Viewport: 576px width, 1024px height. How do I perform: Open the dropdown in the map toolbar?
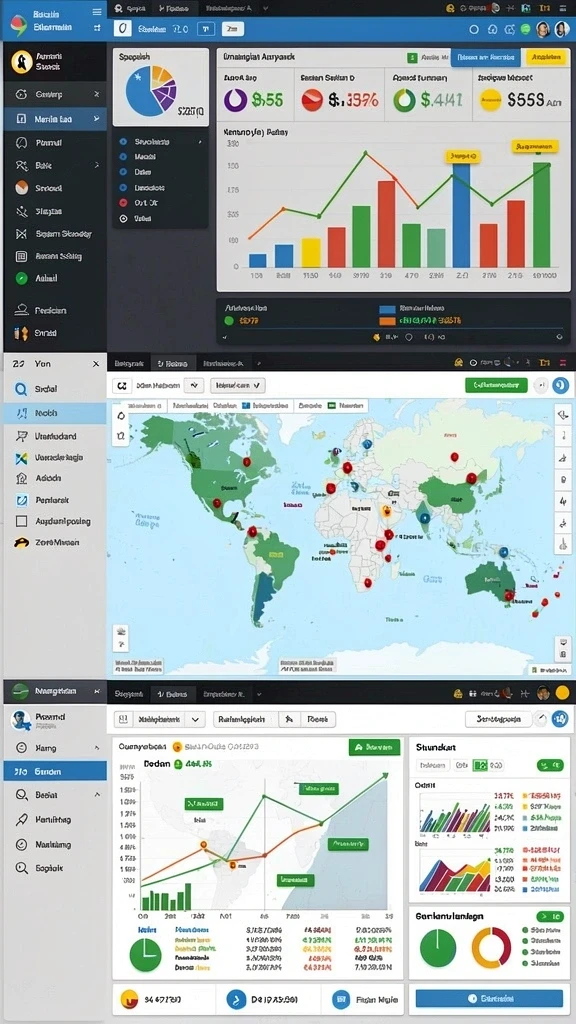(x=238, y=386)
